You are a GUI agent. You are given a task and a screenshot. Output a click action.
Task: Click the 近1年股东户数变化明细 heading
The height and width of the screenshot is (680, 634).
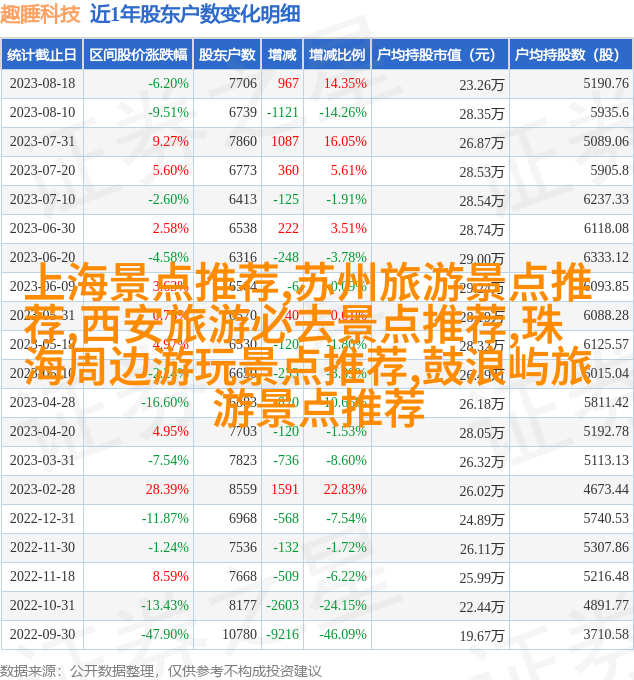tap(195, 13)
